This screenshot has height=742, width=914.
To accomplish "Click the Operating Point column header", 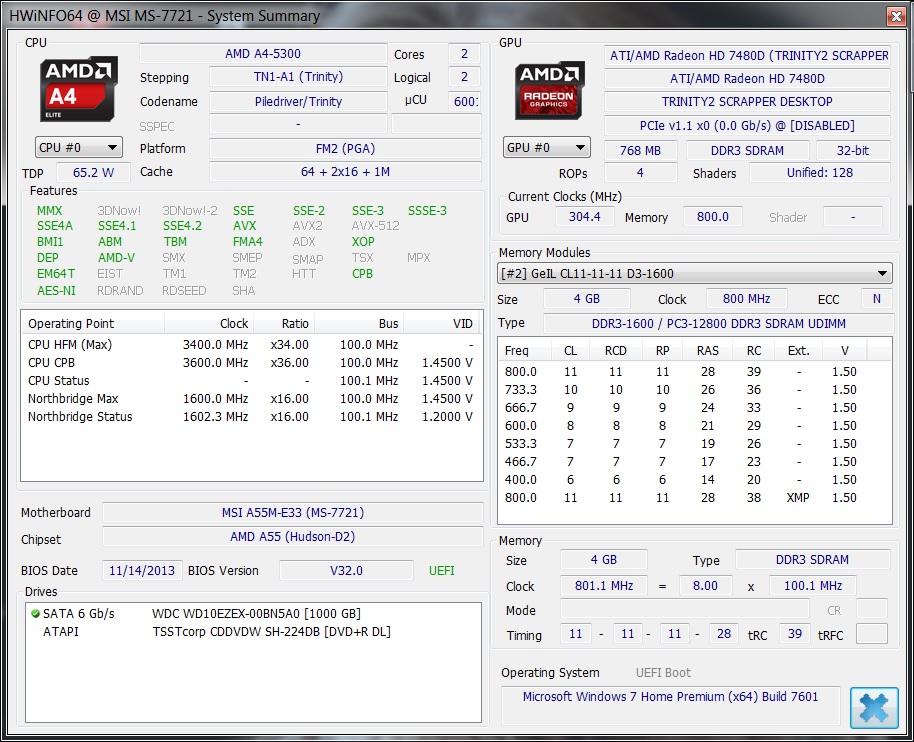I will click(93, 323).
